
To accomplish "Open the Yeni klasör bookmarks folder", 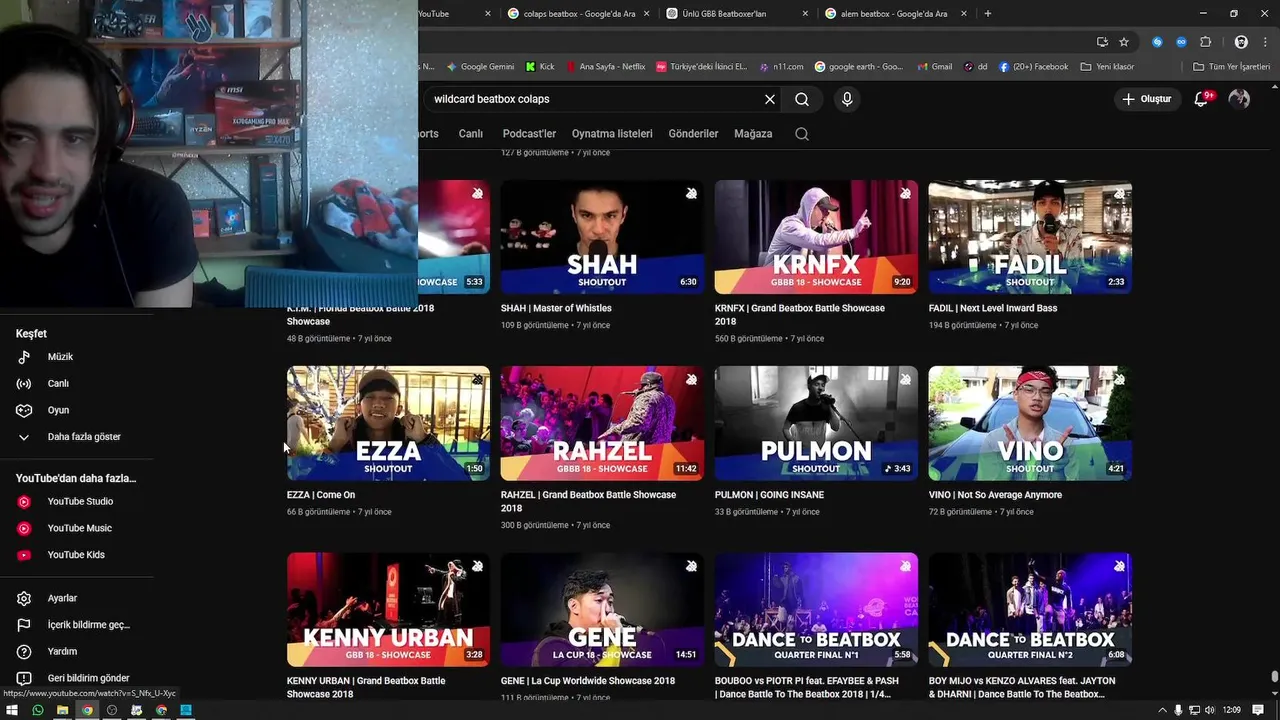I will [1107, 67].
